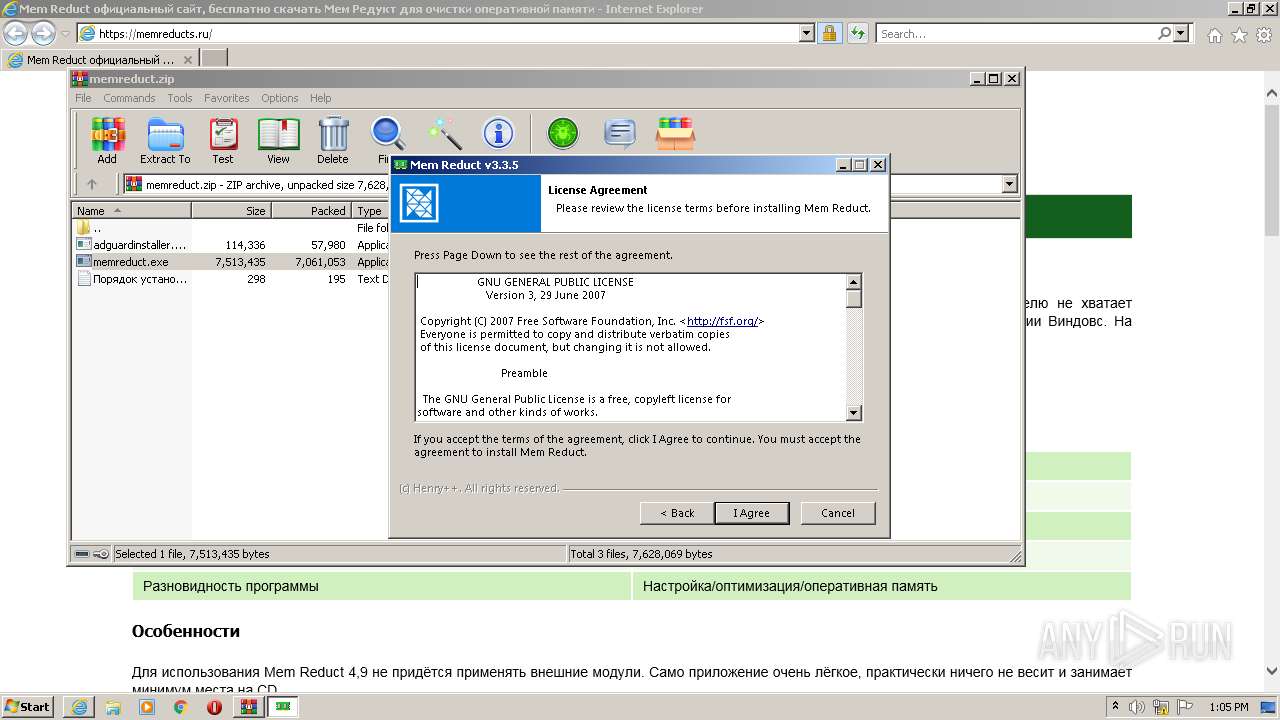This screenshot has height=720, width=1280.
Task: Click the Delete trash icon in WinRAR
Action: click(333, 141)
